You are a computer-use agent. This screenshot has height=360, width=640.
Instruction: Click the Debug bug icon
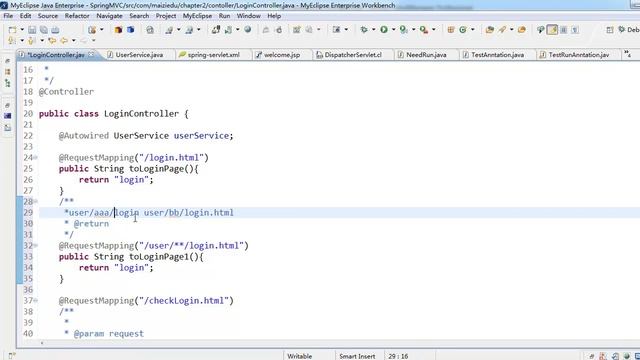click(x=364, y=30)
